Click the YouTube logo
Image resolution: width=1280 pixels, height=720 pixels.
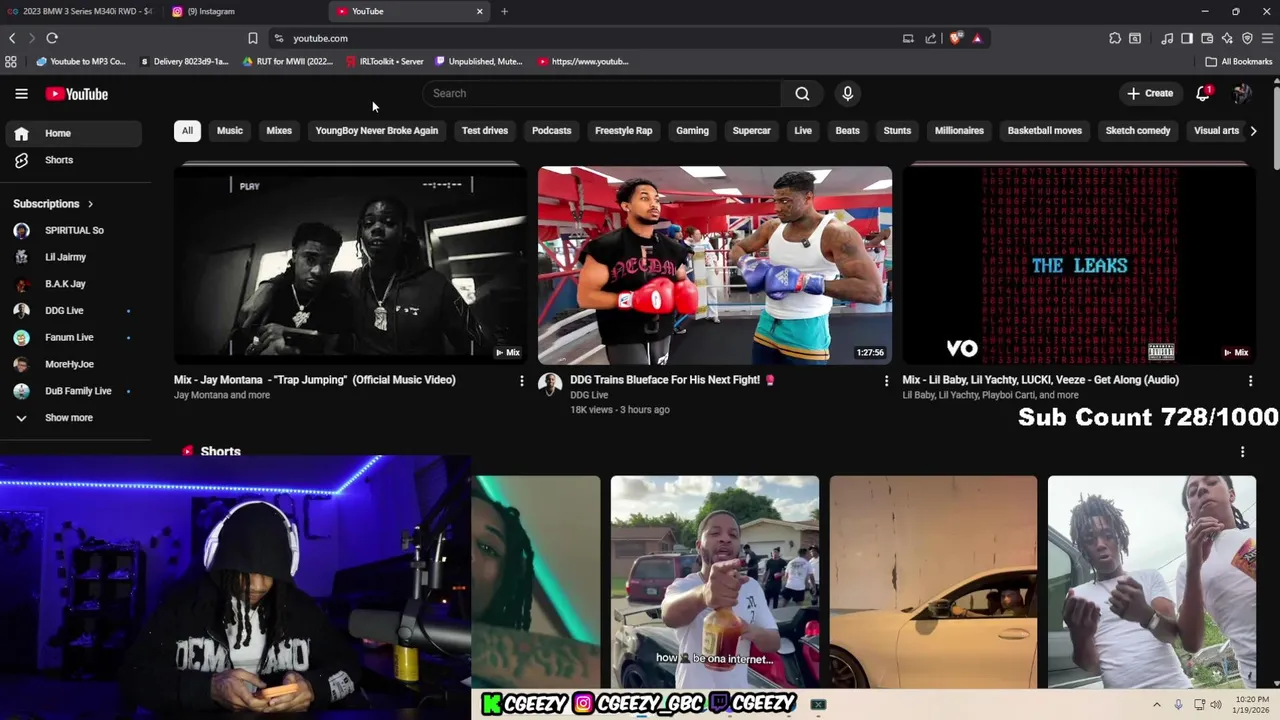coord(76,94)
